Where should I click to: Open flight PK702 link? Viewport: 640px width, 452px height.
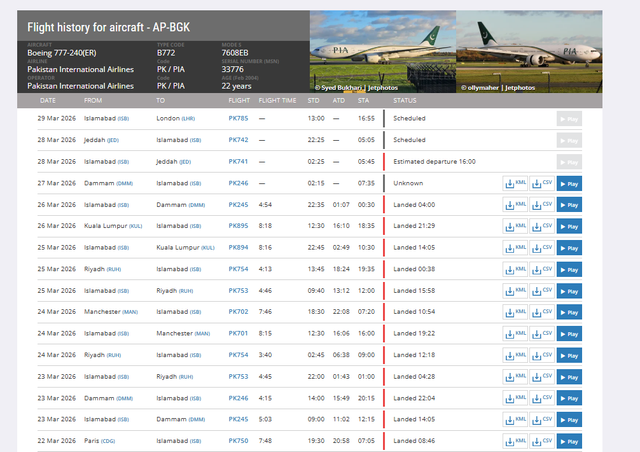pos(238,312)
